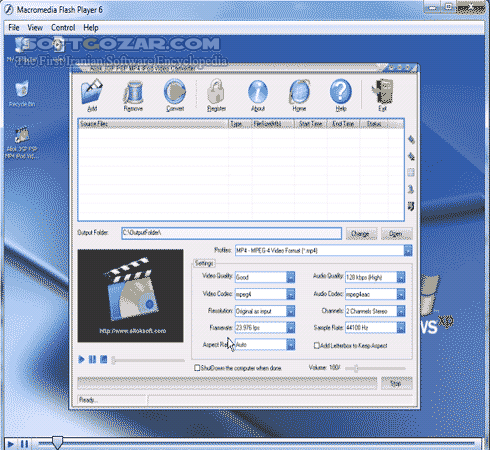Click the Volume slider handle

coord(356,368)
